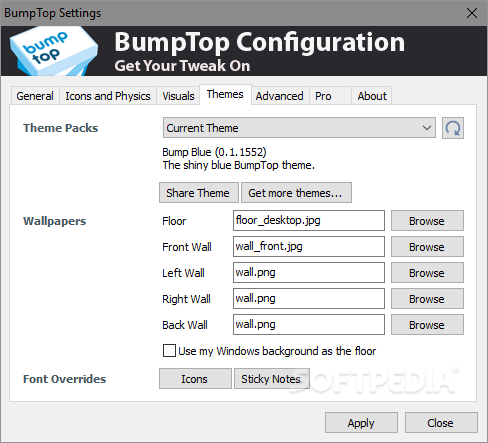Click Get more themes button

point(296,193)
